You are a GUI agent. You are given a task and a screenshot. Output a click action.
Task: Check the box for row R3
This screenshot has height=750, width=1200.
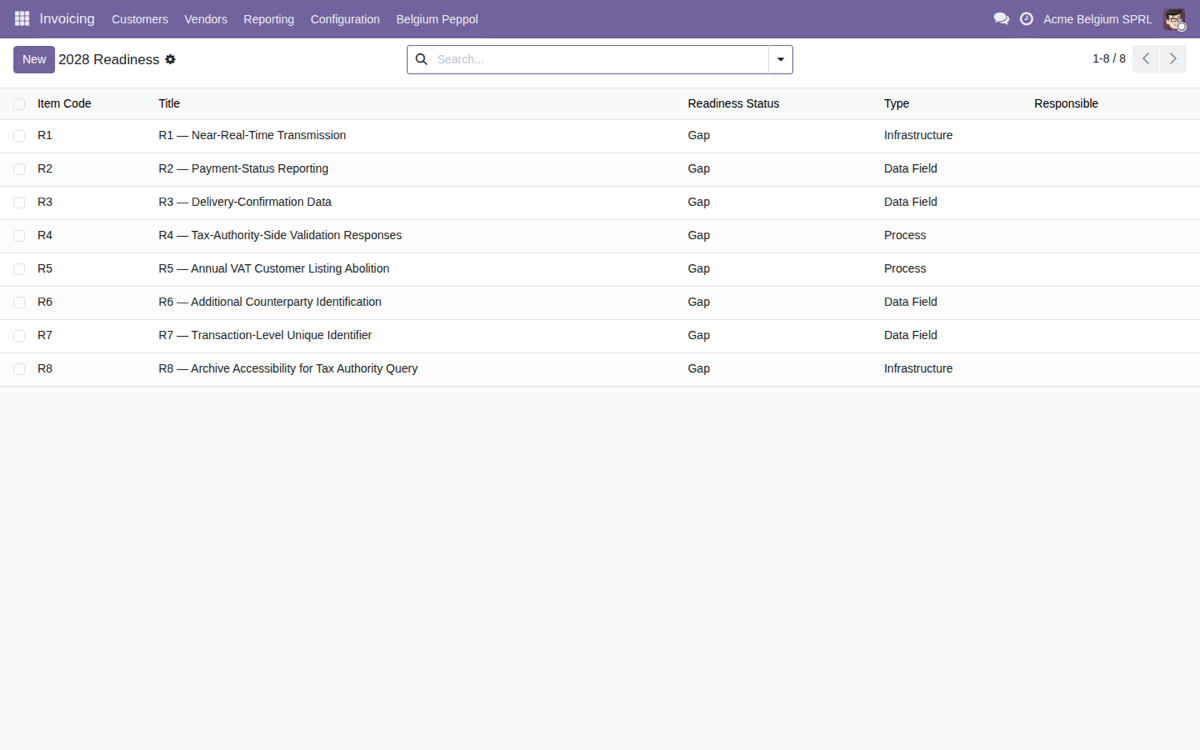19,202
